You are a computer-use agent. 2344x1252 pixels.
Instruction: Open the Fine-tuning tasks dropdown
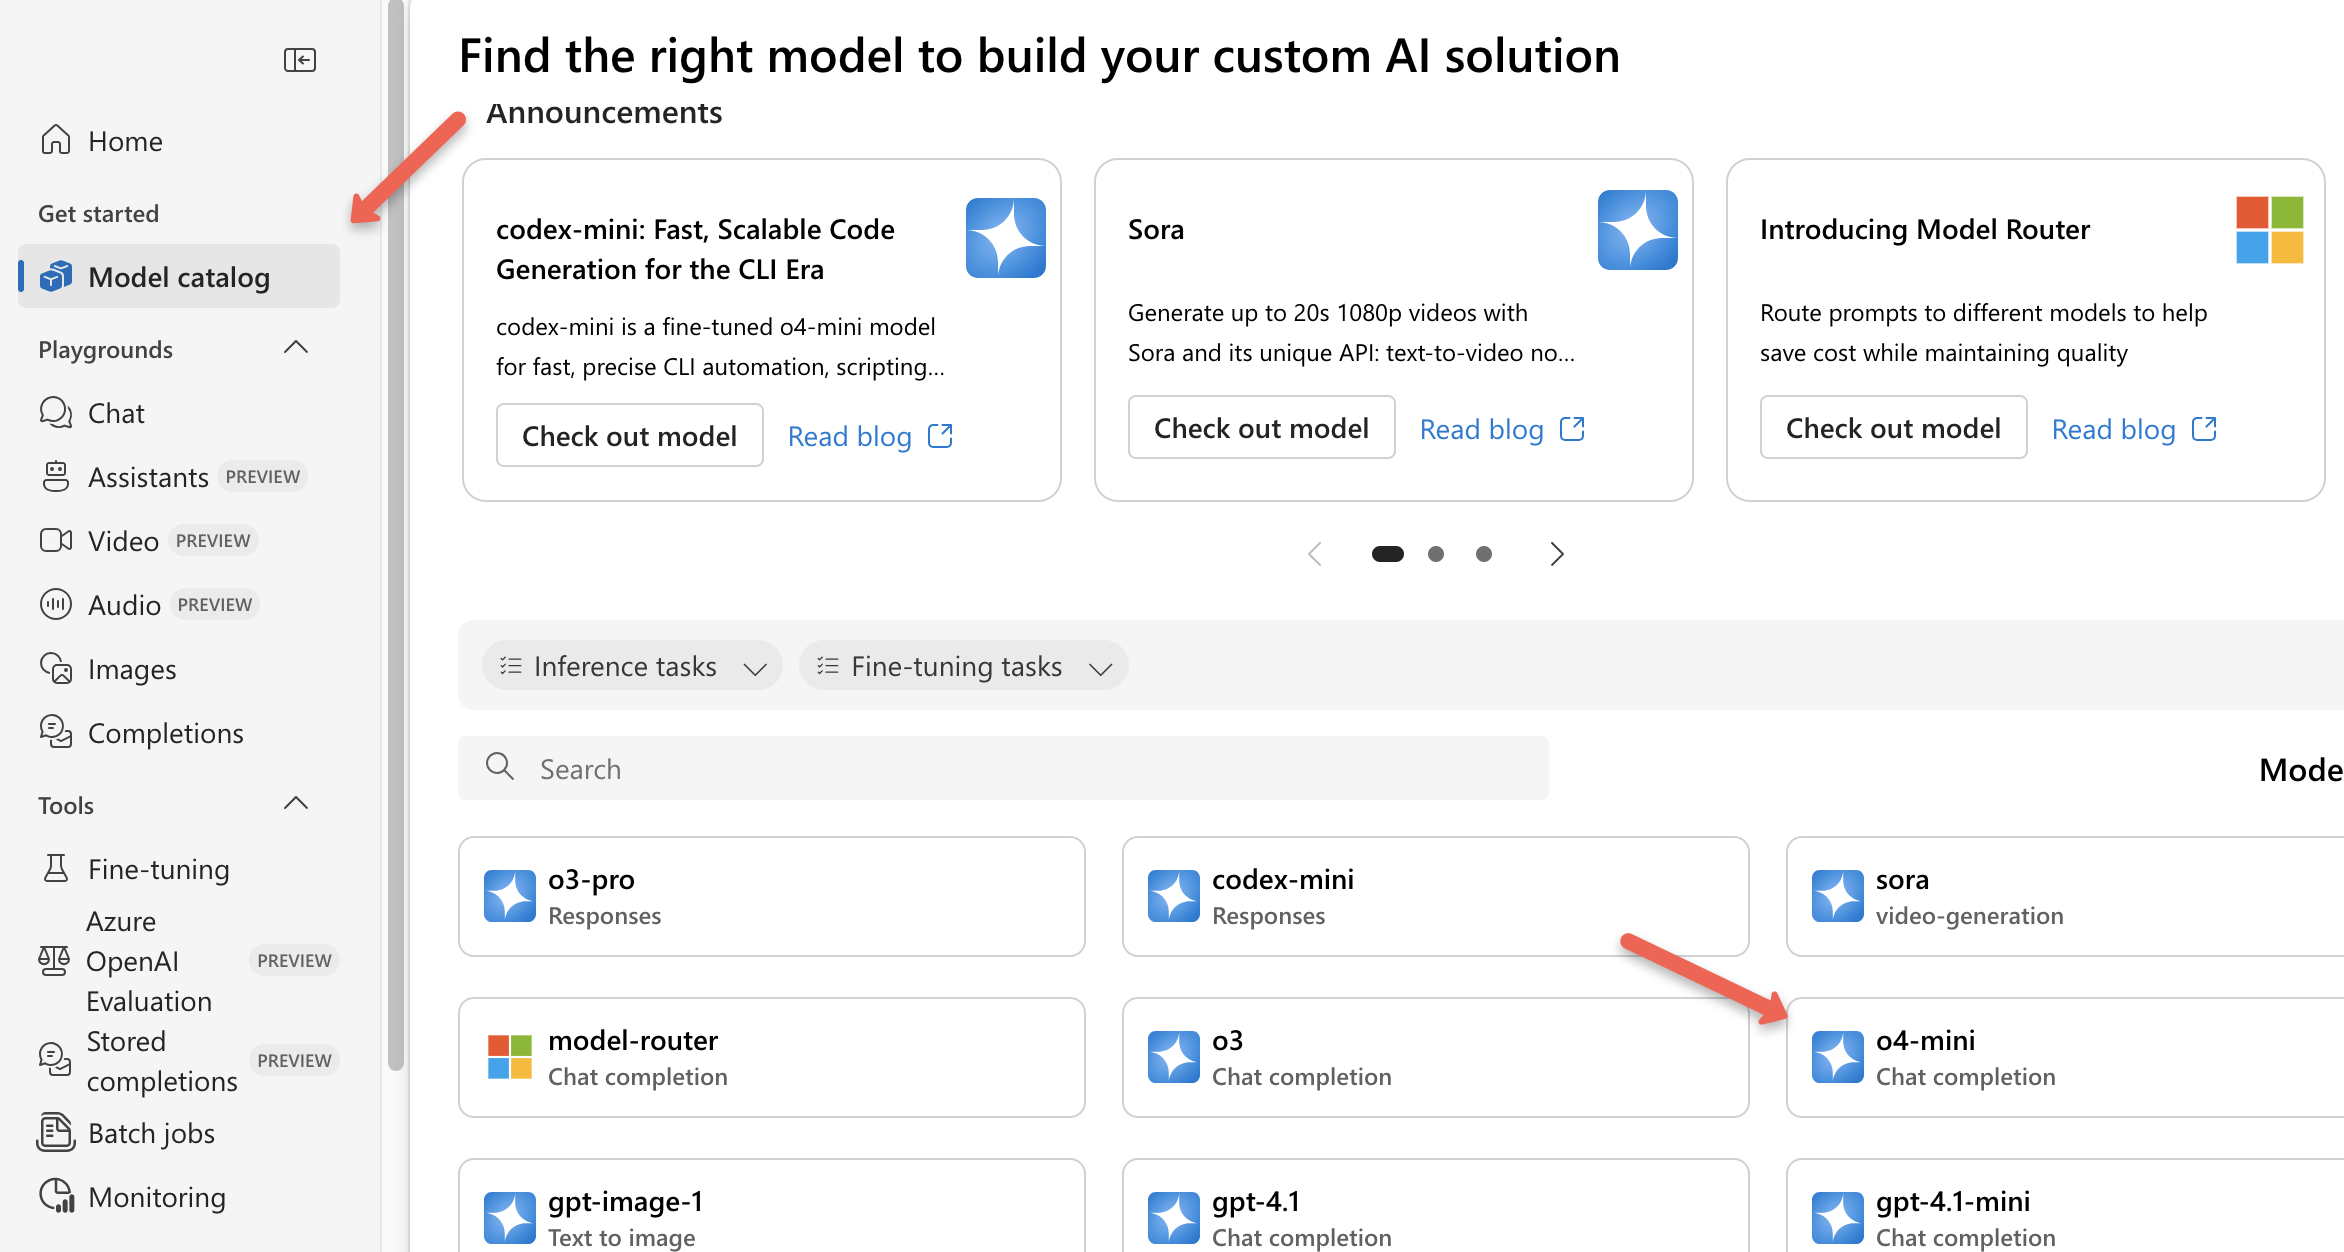click(962, 665)
